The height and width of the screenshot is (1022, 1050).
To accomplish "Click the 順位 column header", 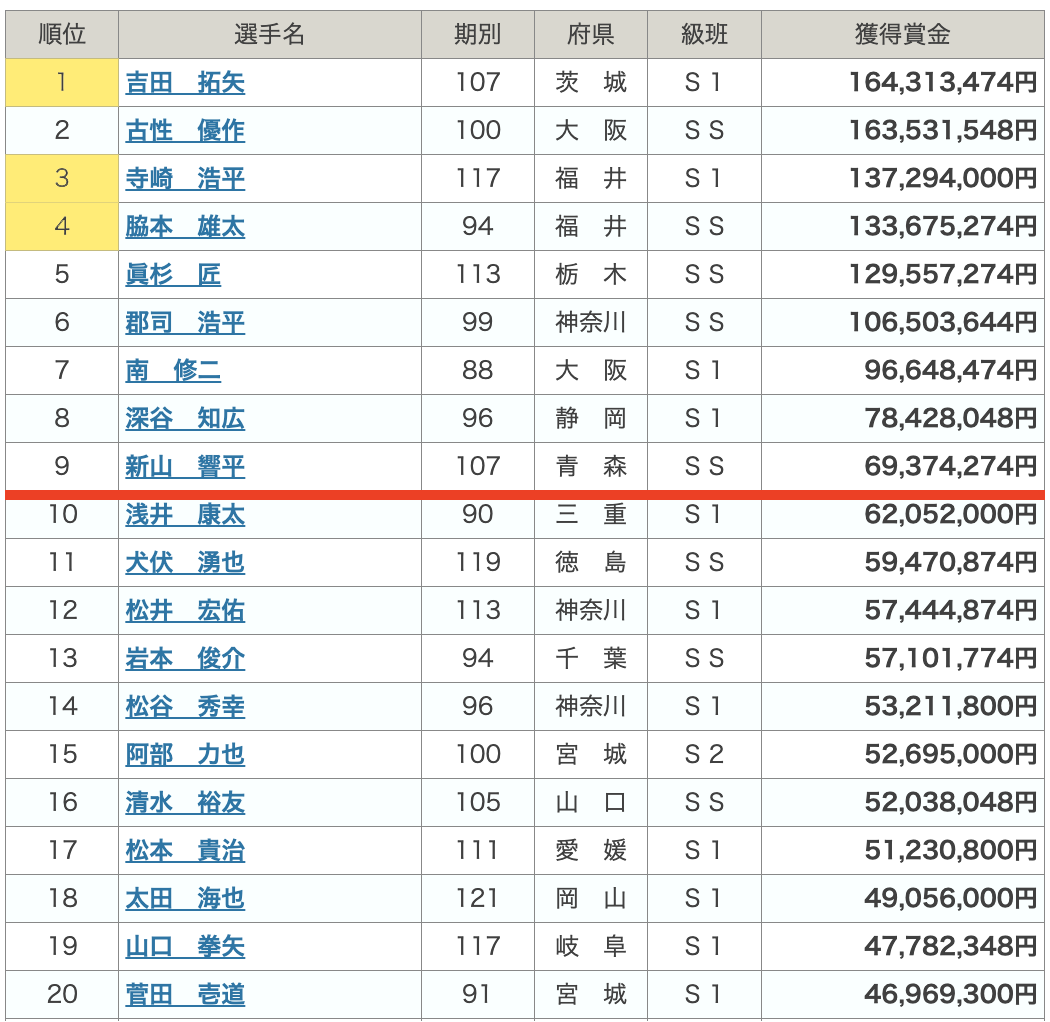I will click(62, 35).
